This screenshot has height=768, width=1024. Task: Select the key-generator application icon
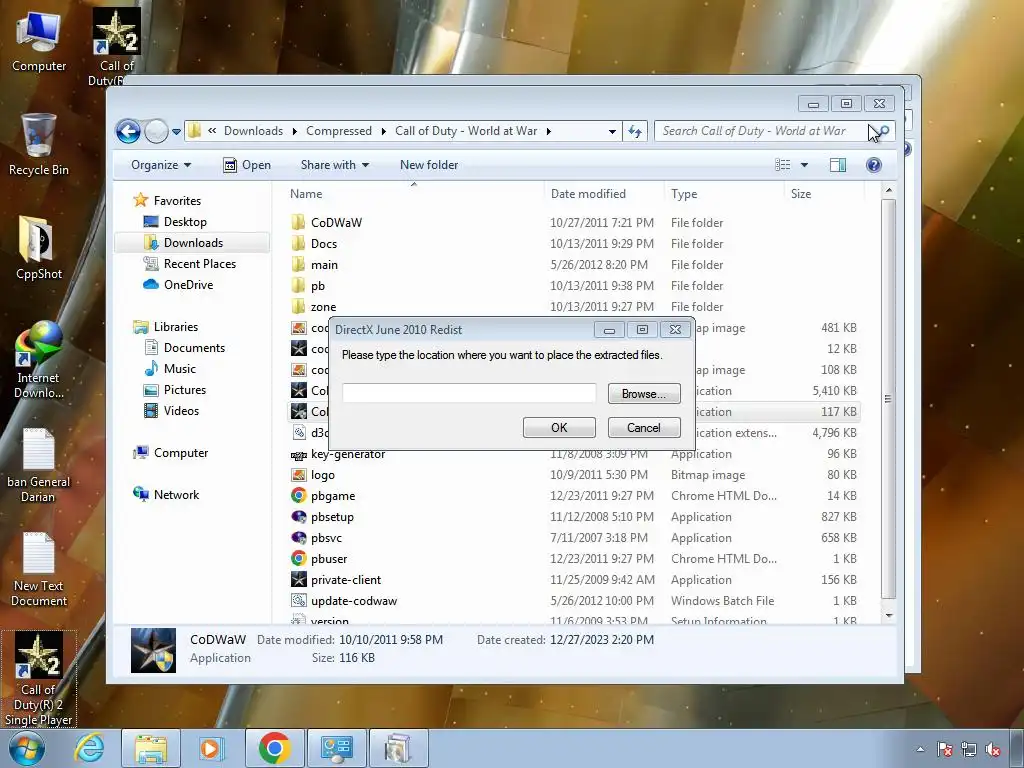click(298, 455)
